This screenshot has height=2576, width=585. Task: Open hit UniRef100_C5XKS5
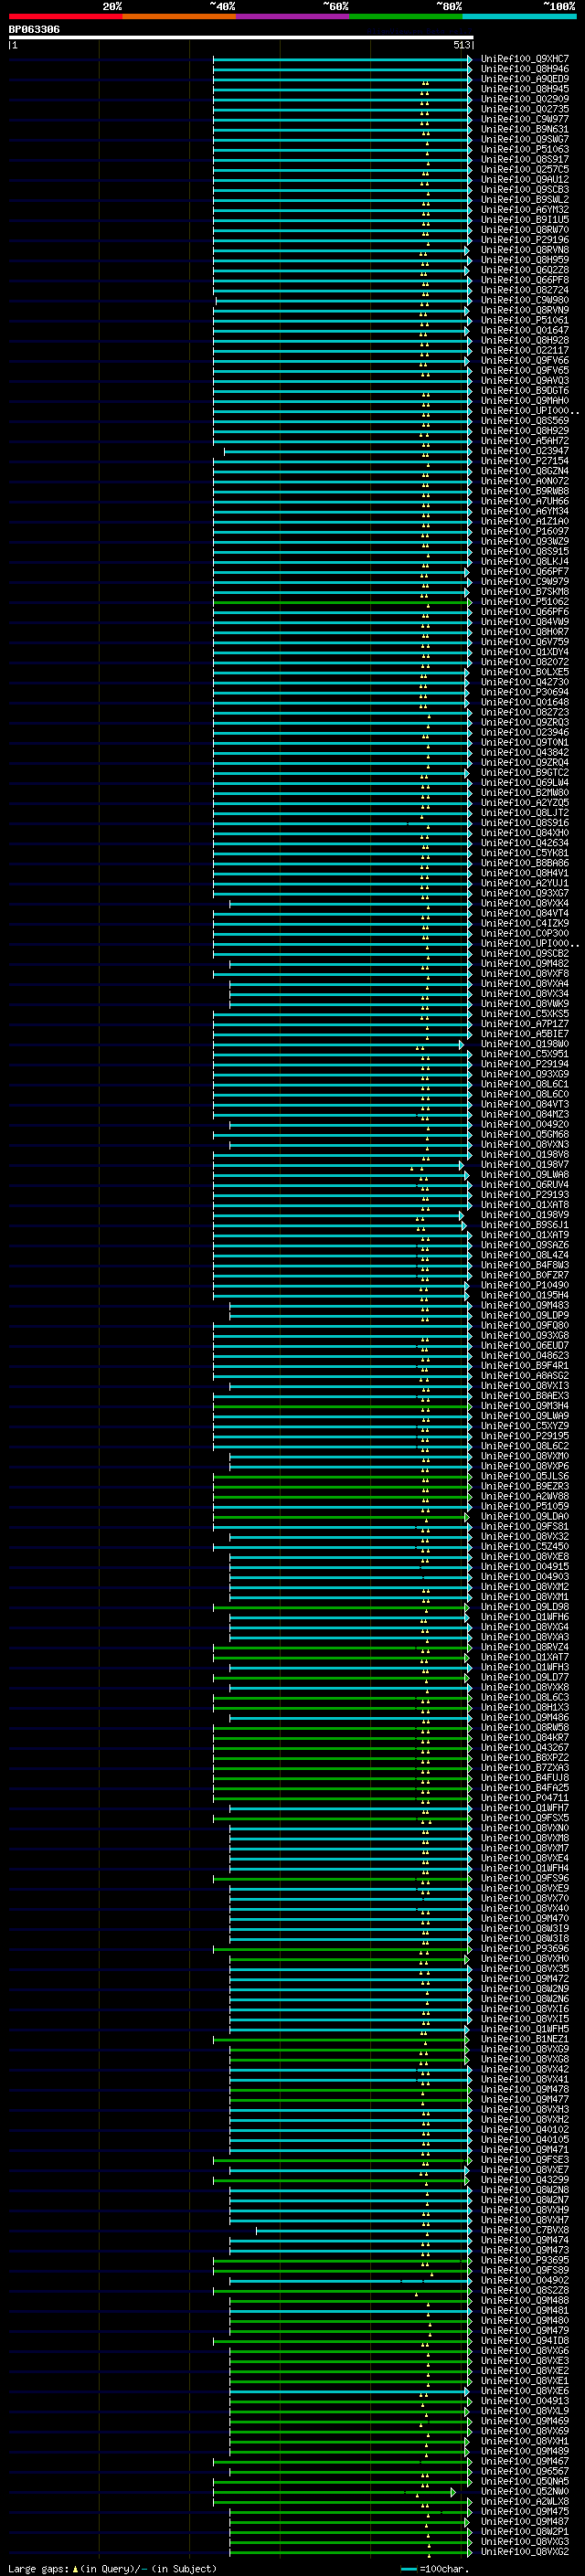click(x=524, y=1013)
